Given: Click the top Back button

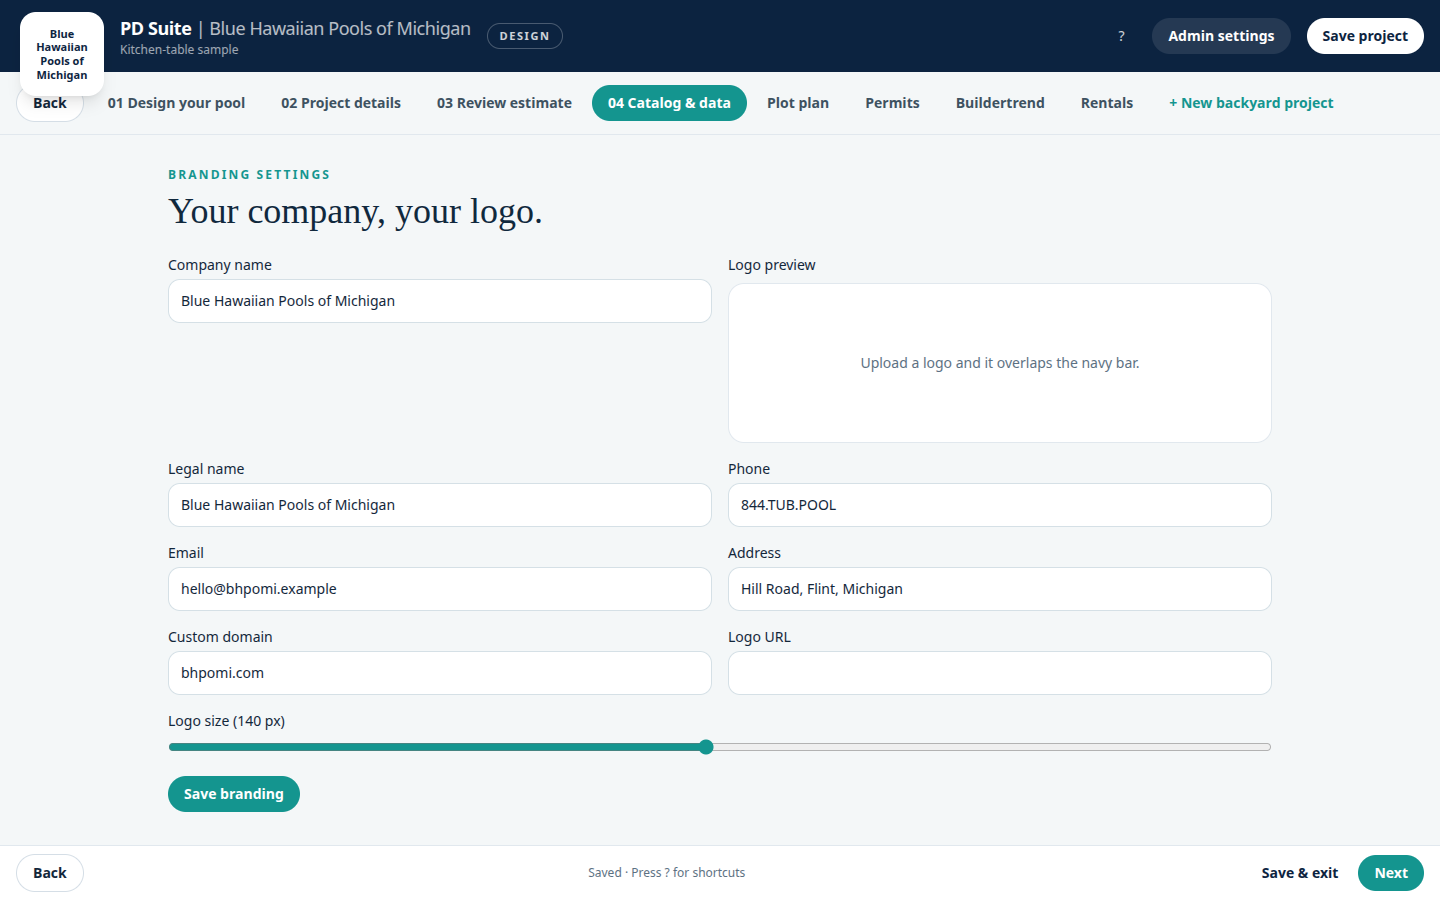Looking at the screenshot, I should [x=50, y=104].
